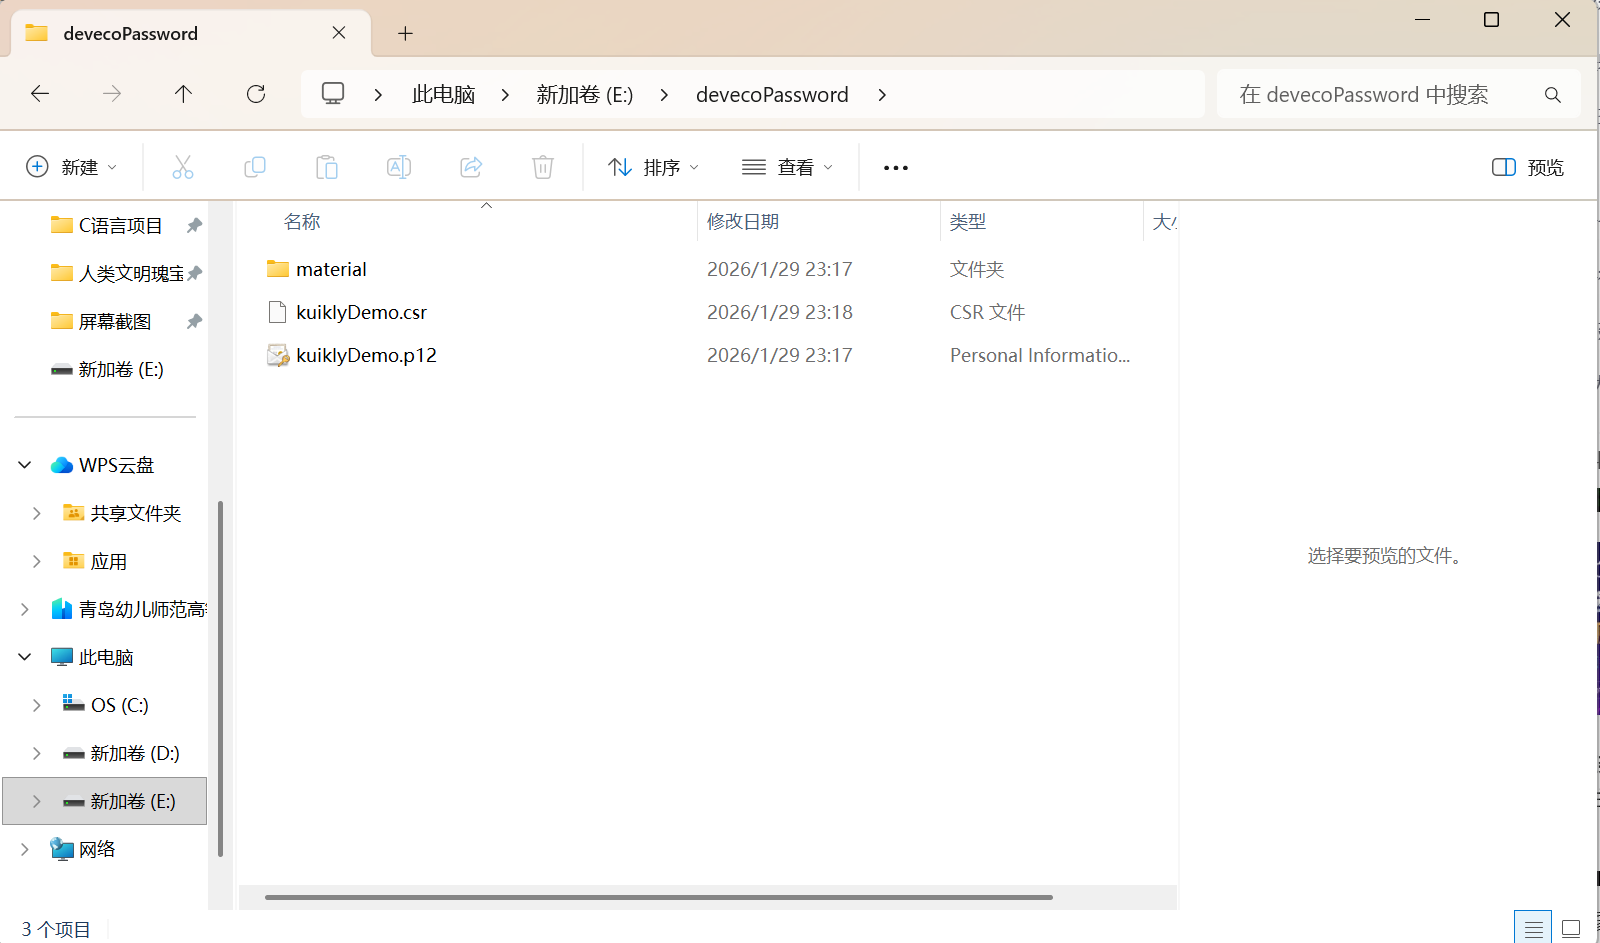Go up one folder level
1600x943 pixels.
click(x=183, y=94)
